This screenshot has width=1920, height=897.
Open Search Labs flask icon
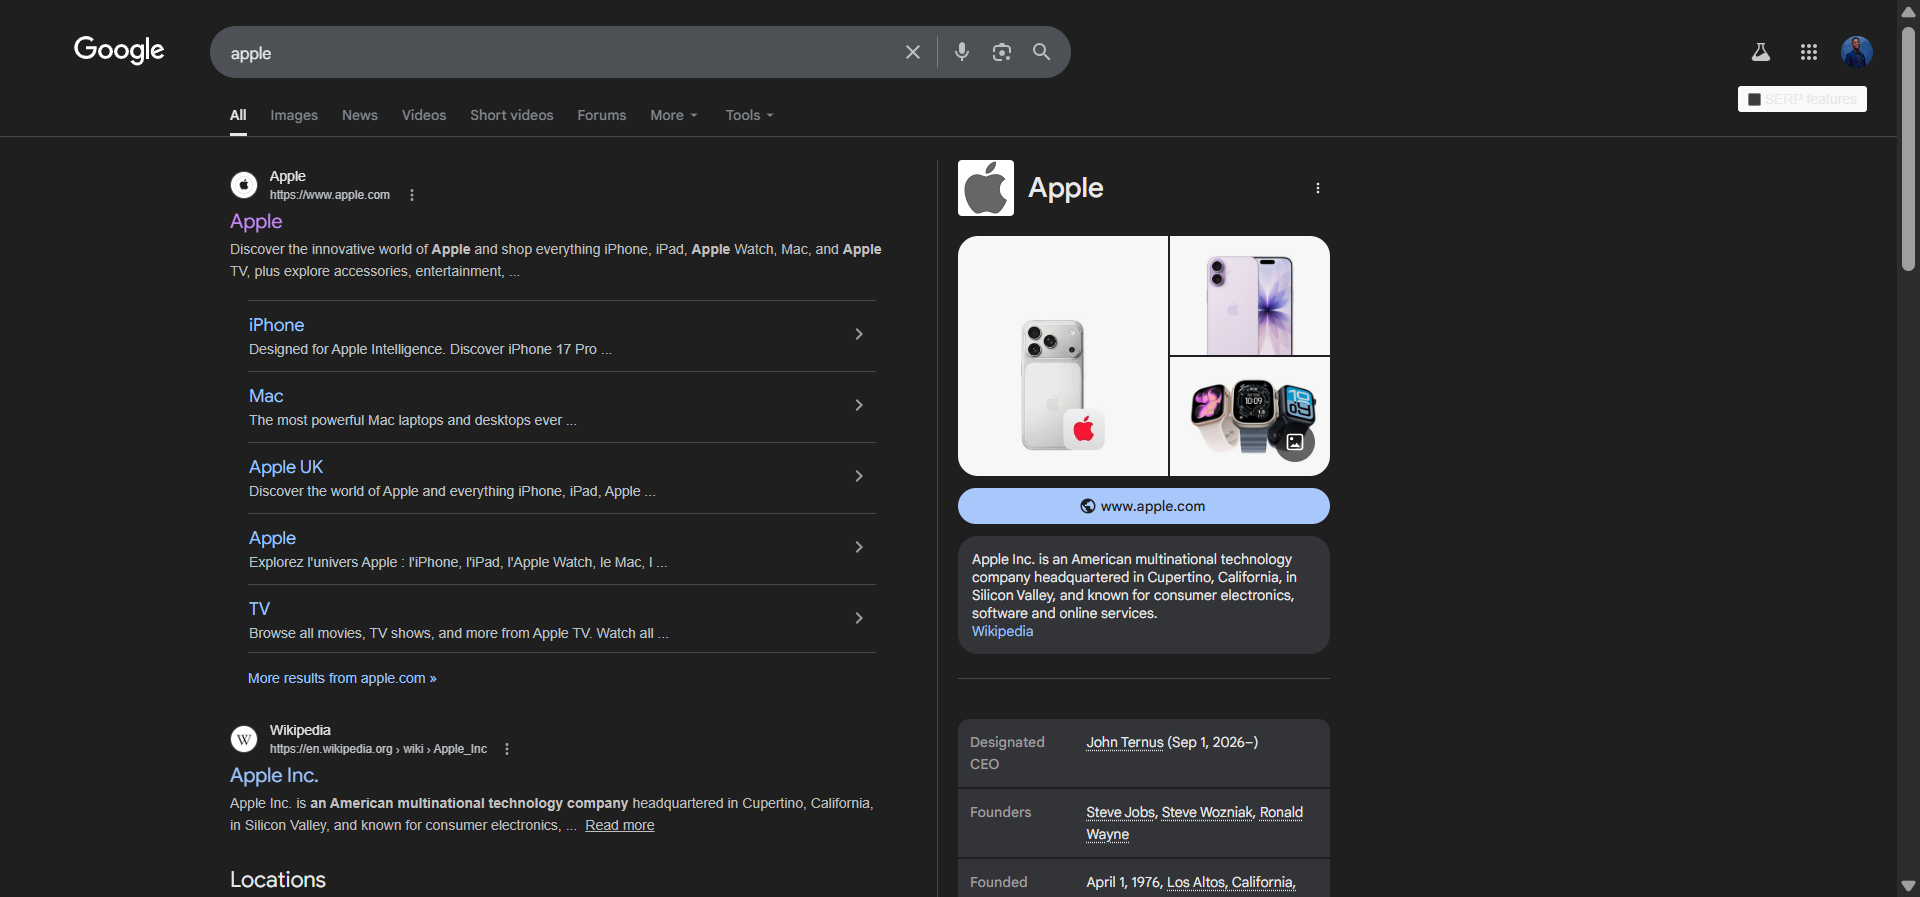[1761, 52]
